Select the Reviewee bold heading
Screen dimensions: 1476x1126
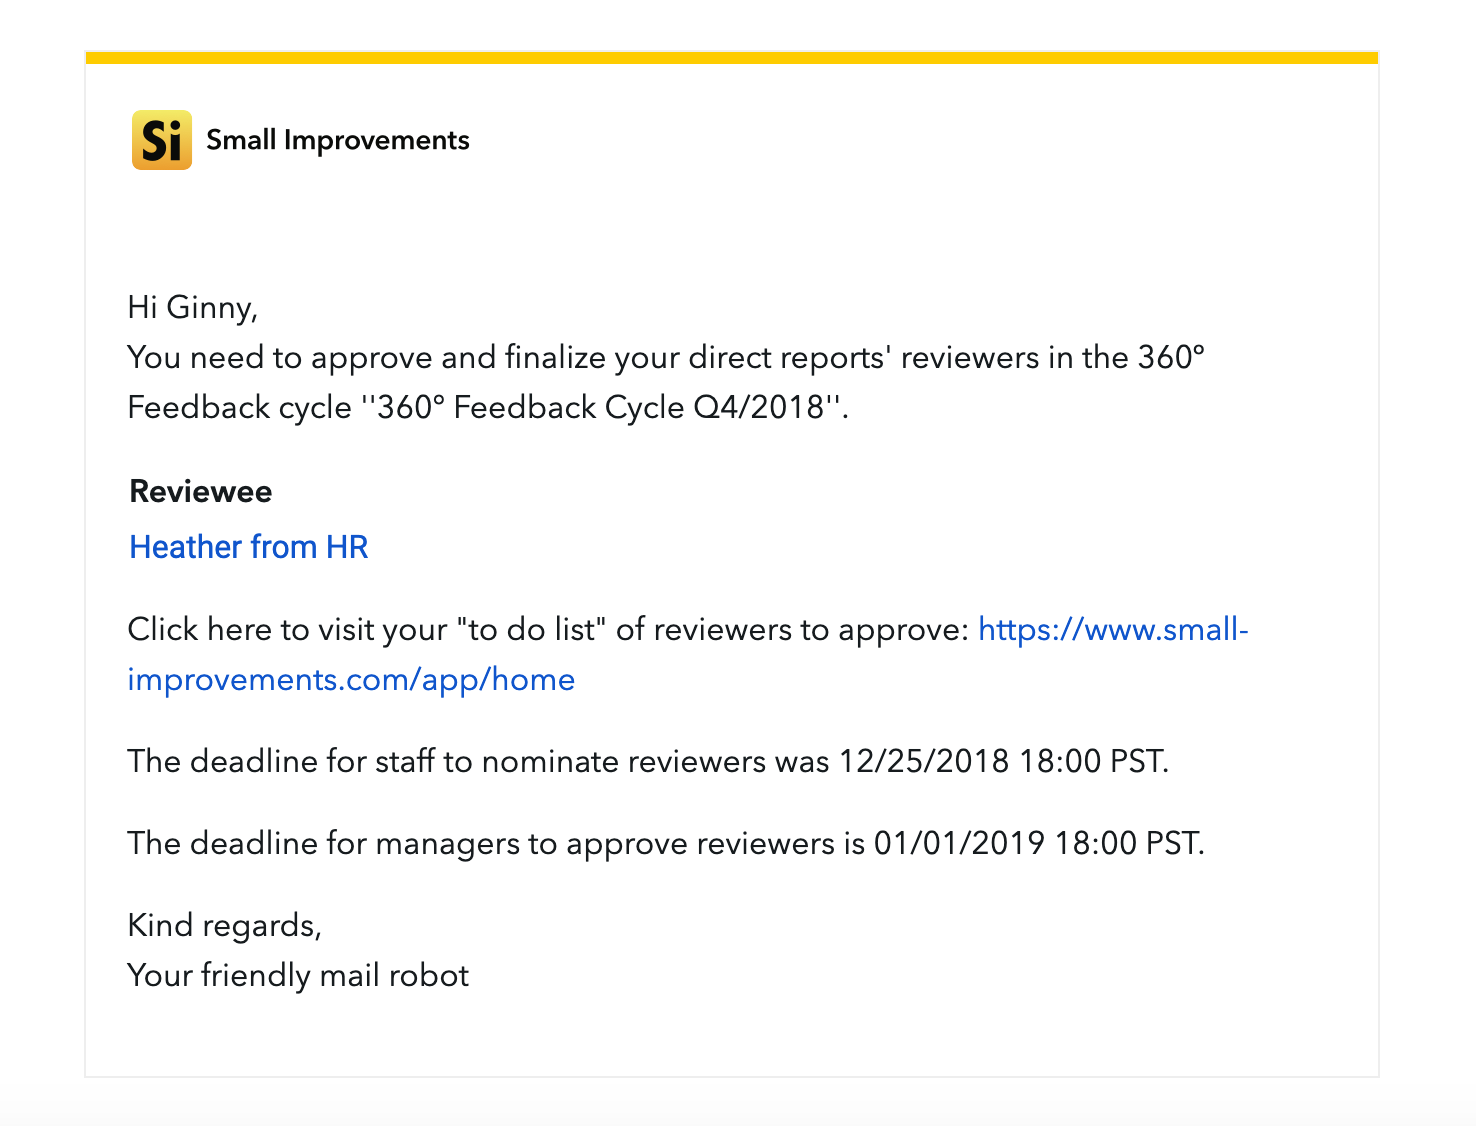(199, 491)
